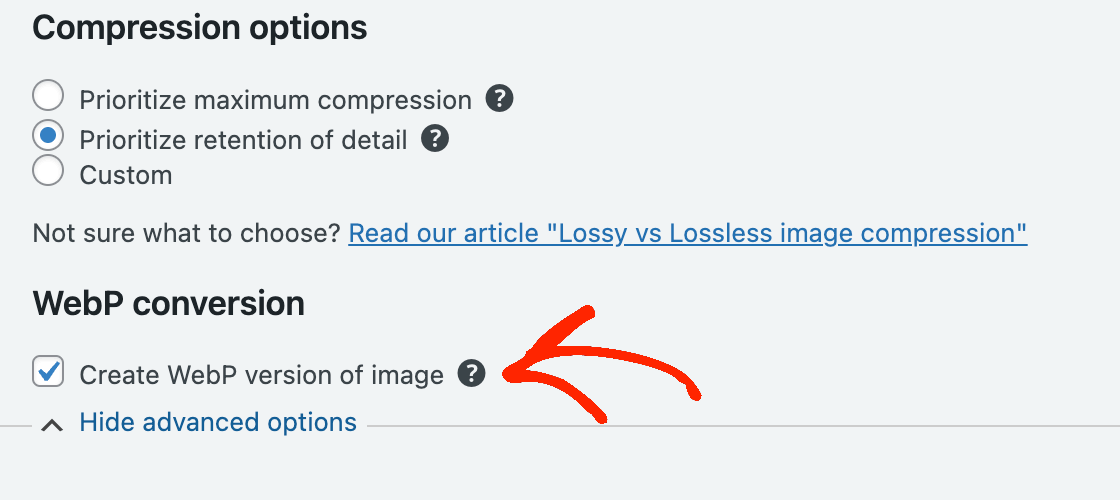Collapse using the Hide advanced options link

pos(218,422)
